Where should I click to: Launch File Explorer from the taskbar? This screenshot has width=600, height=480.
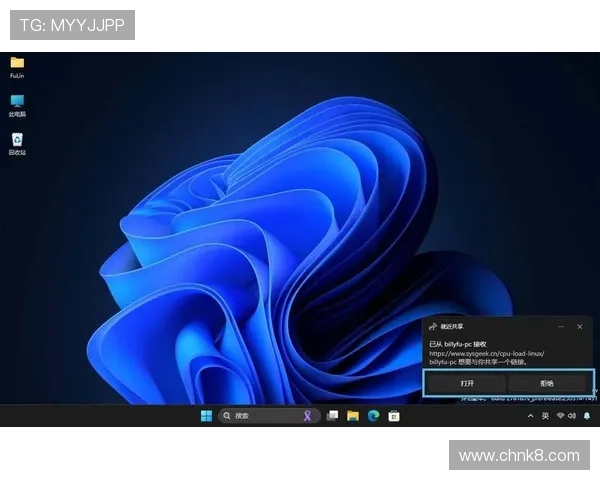[353, 416]
